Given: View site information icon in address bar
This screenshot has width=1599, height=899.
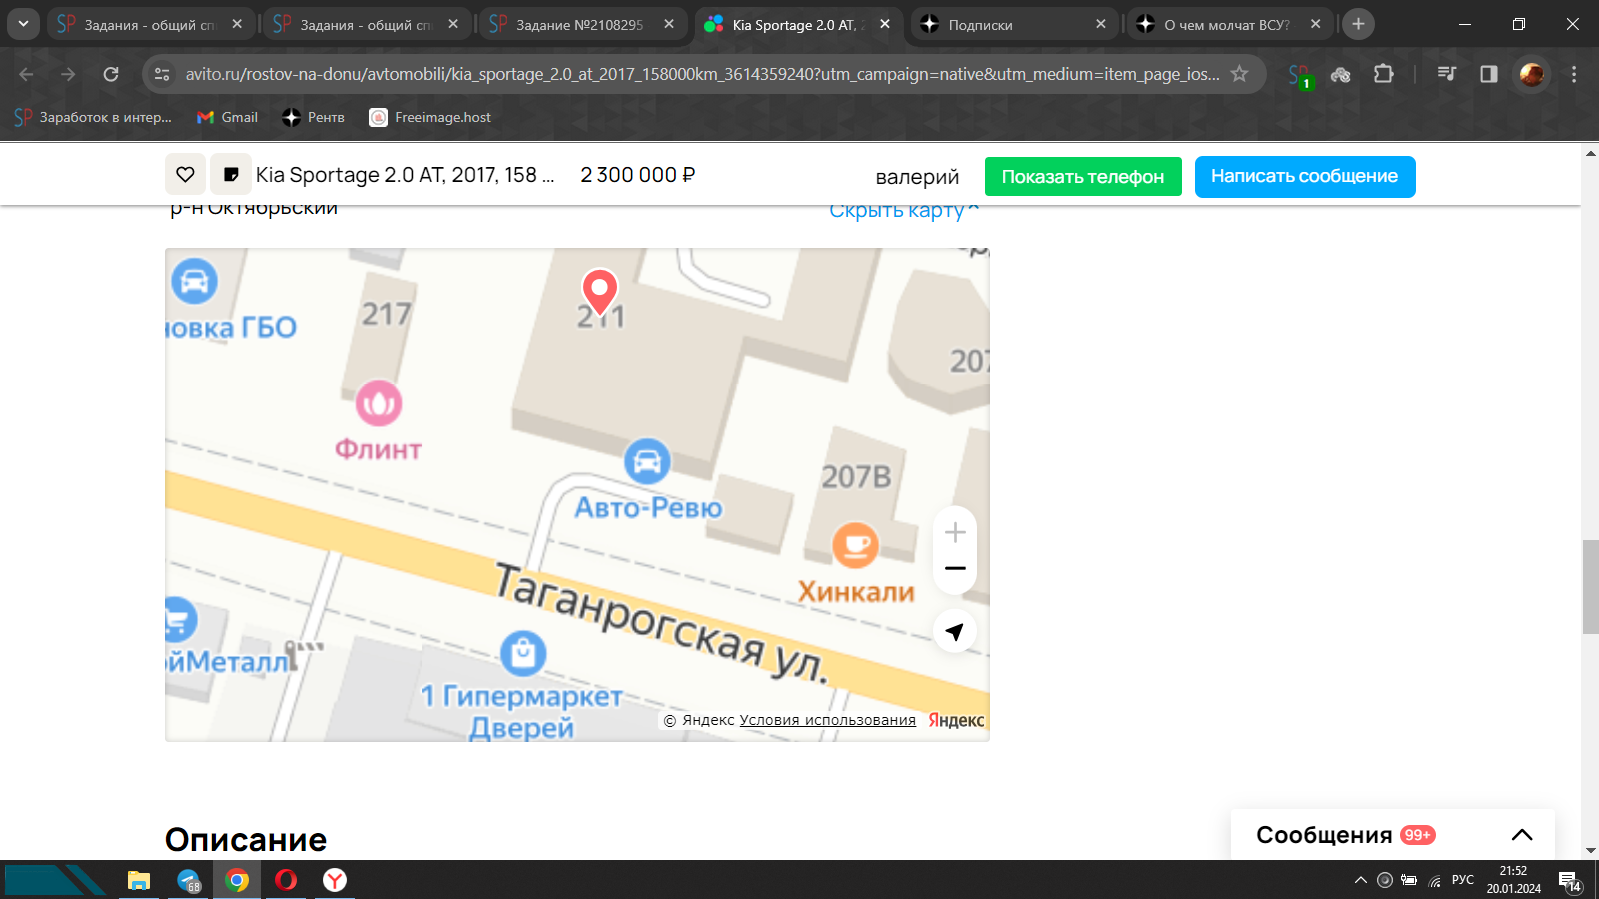Looking at the screenshot, I should tap(162, 74).
